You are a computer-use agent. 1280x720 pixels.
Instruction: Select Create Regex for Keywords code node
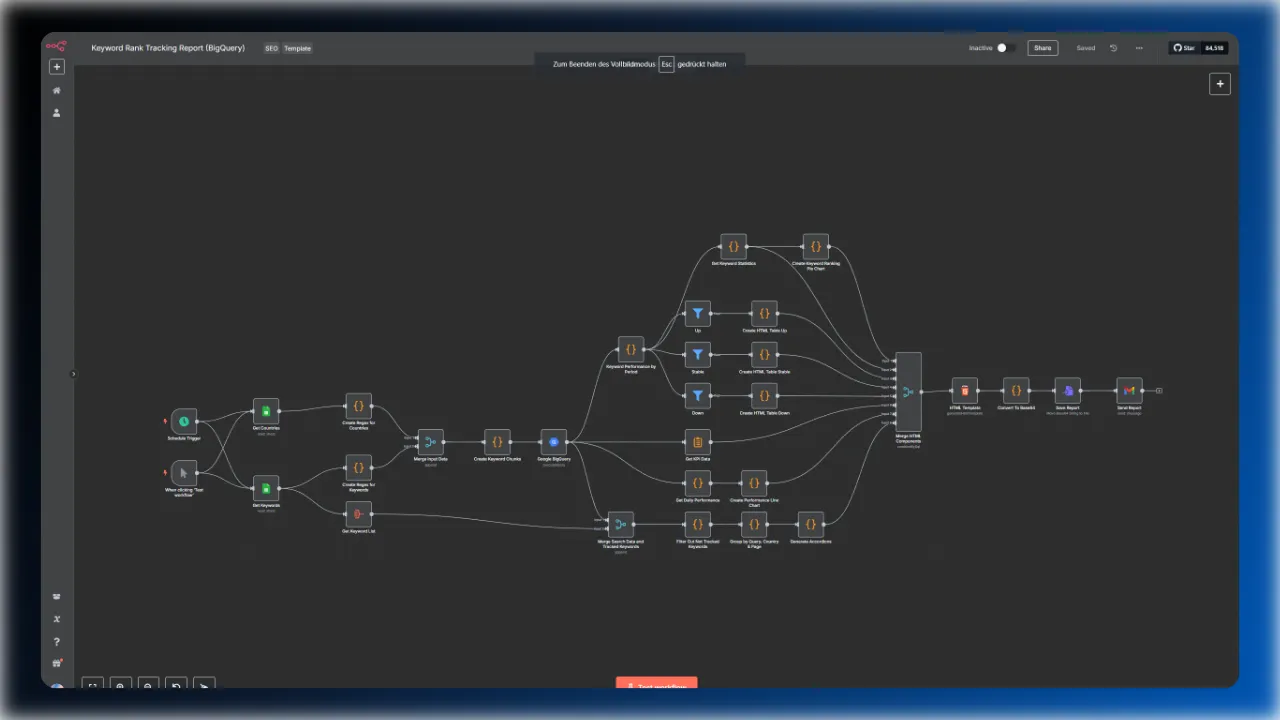(358, 468)
